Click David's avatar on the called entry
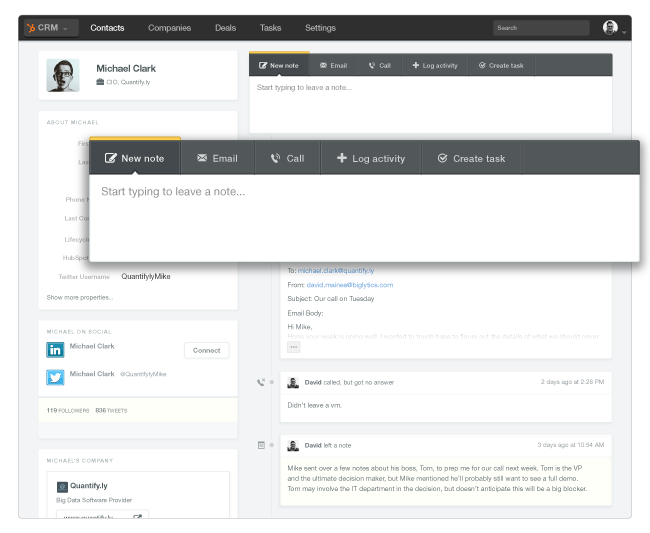Viewport: 650px width, 533px height. (293, 382)
